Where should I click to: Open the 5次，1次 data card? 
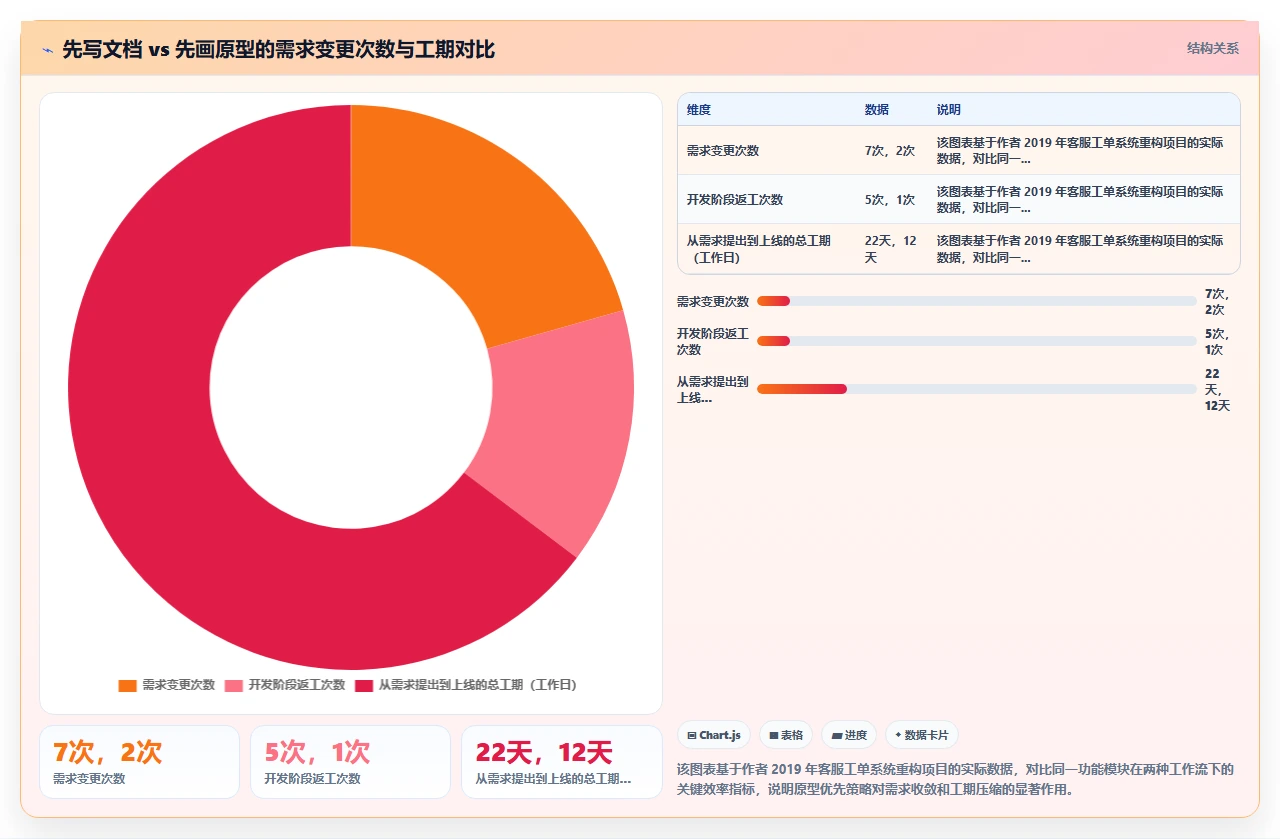[351, 762]
